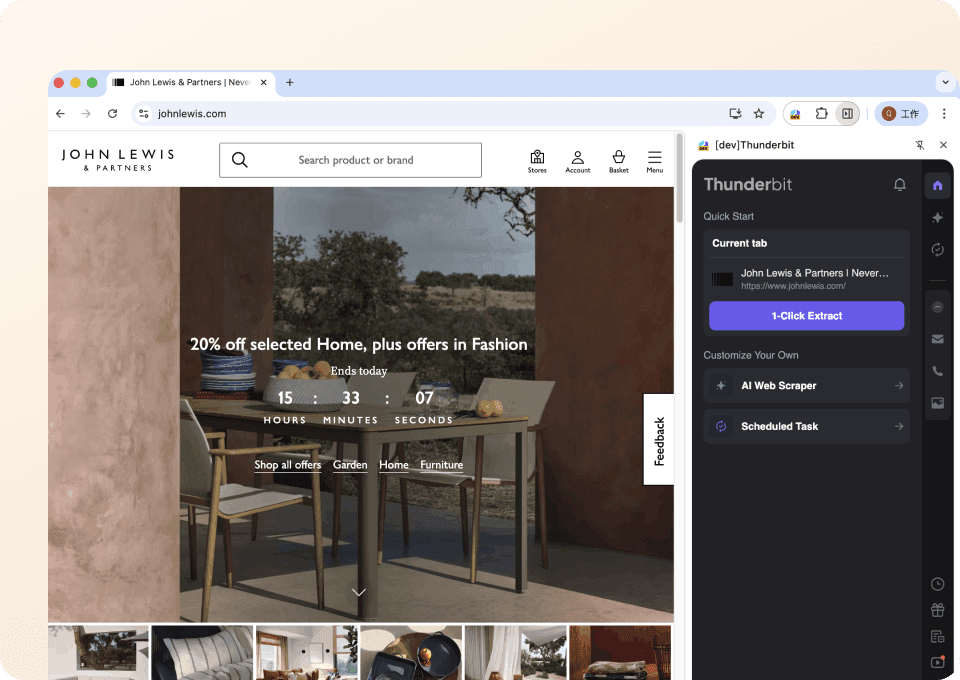This screenshot has height=680, width=960.
Task: Select the John Lewis & Partners browser tab
Action: pos(190,82)
